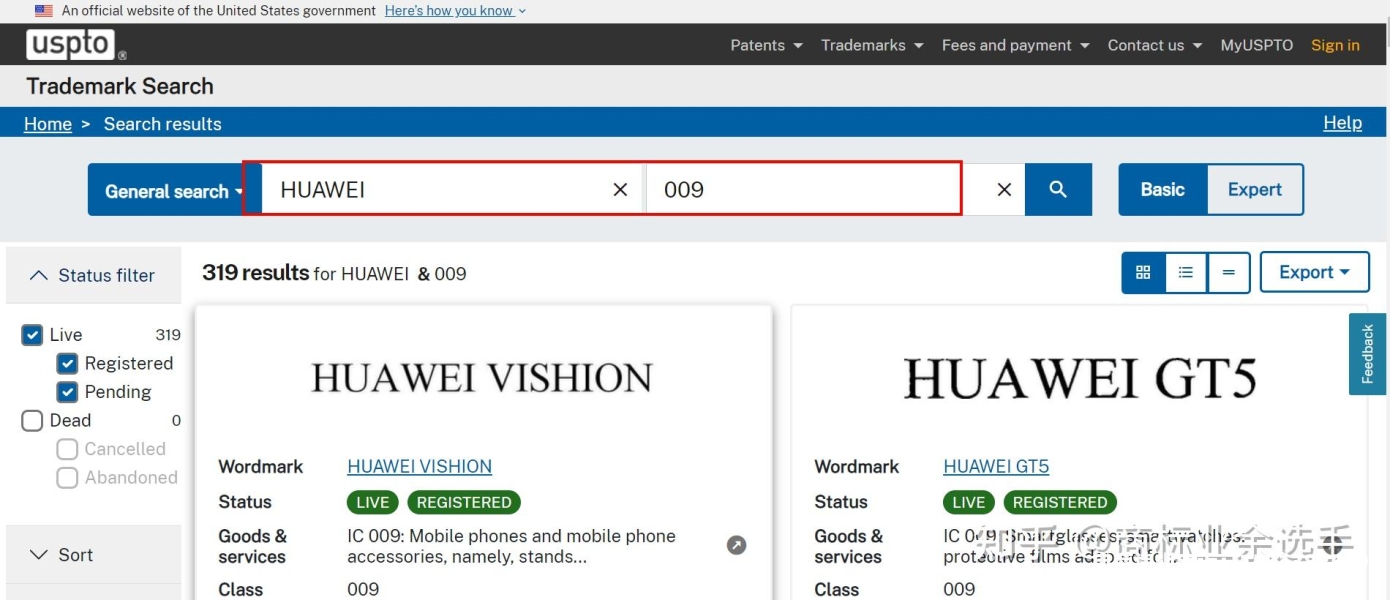Uncheck the Pending filter
Image resolution: width=1390 pixels, height=600 pixels.
(67, 392)
